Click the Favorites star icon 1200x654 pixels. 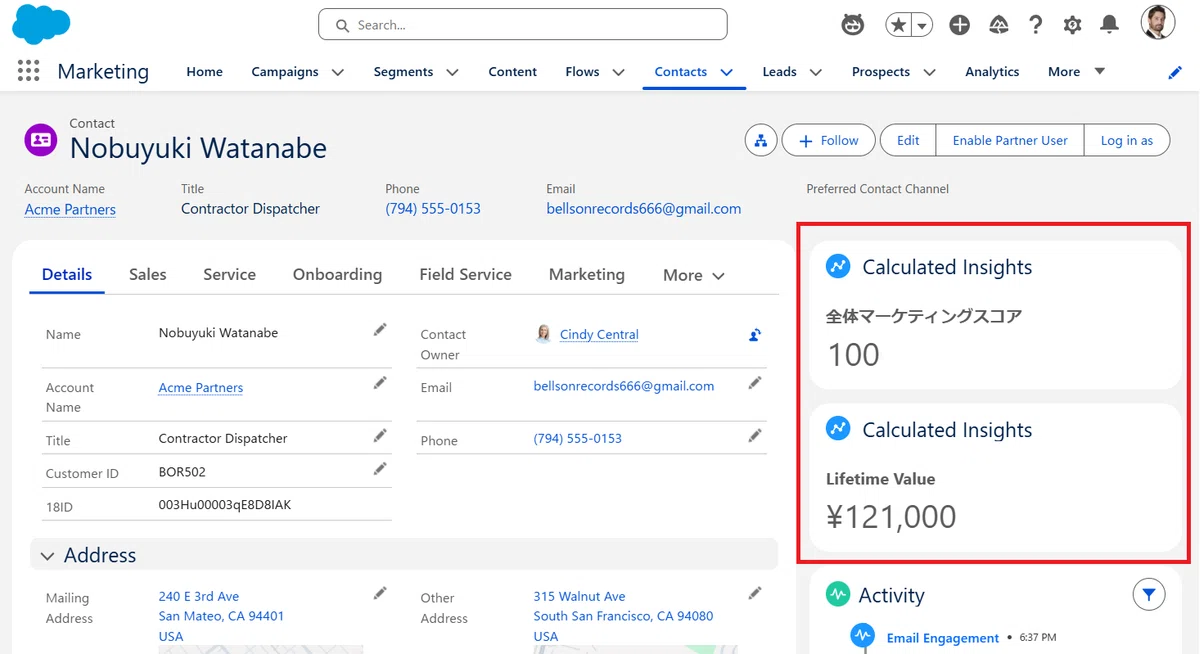898,25
